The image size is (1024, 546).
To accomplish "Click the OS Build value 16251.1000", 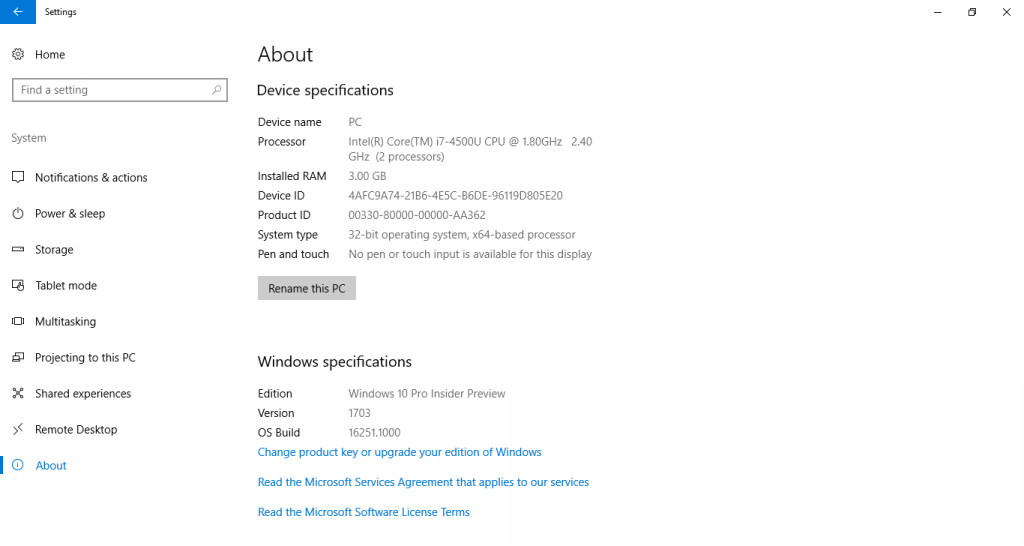I will point(374,432).
